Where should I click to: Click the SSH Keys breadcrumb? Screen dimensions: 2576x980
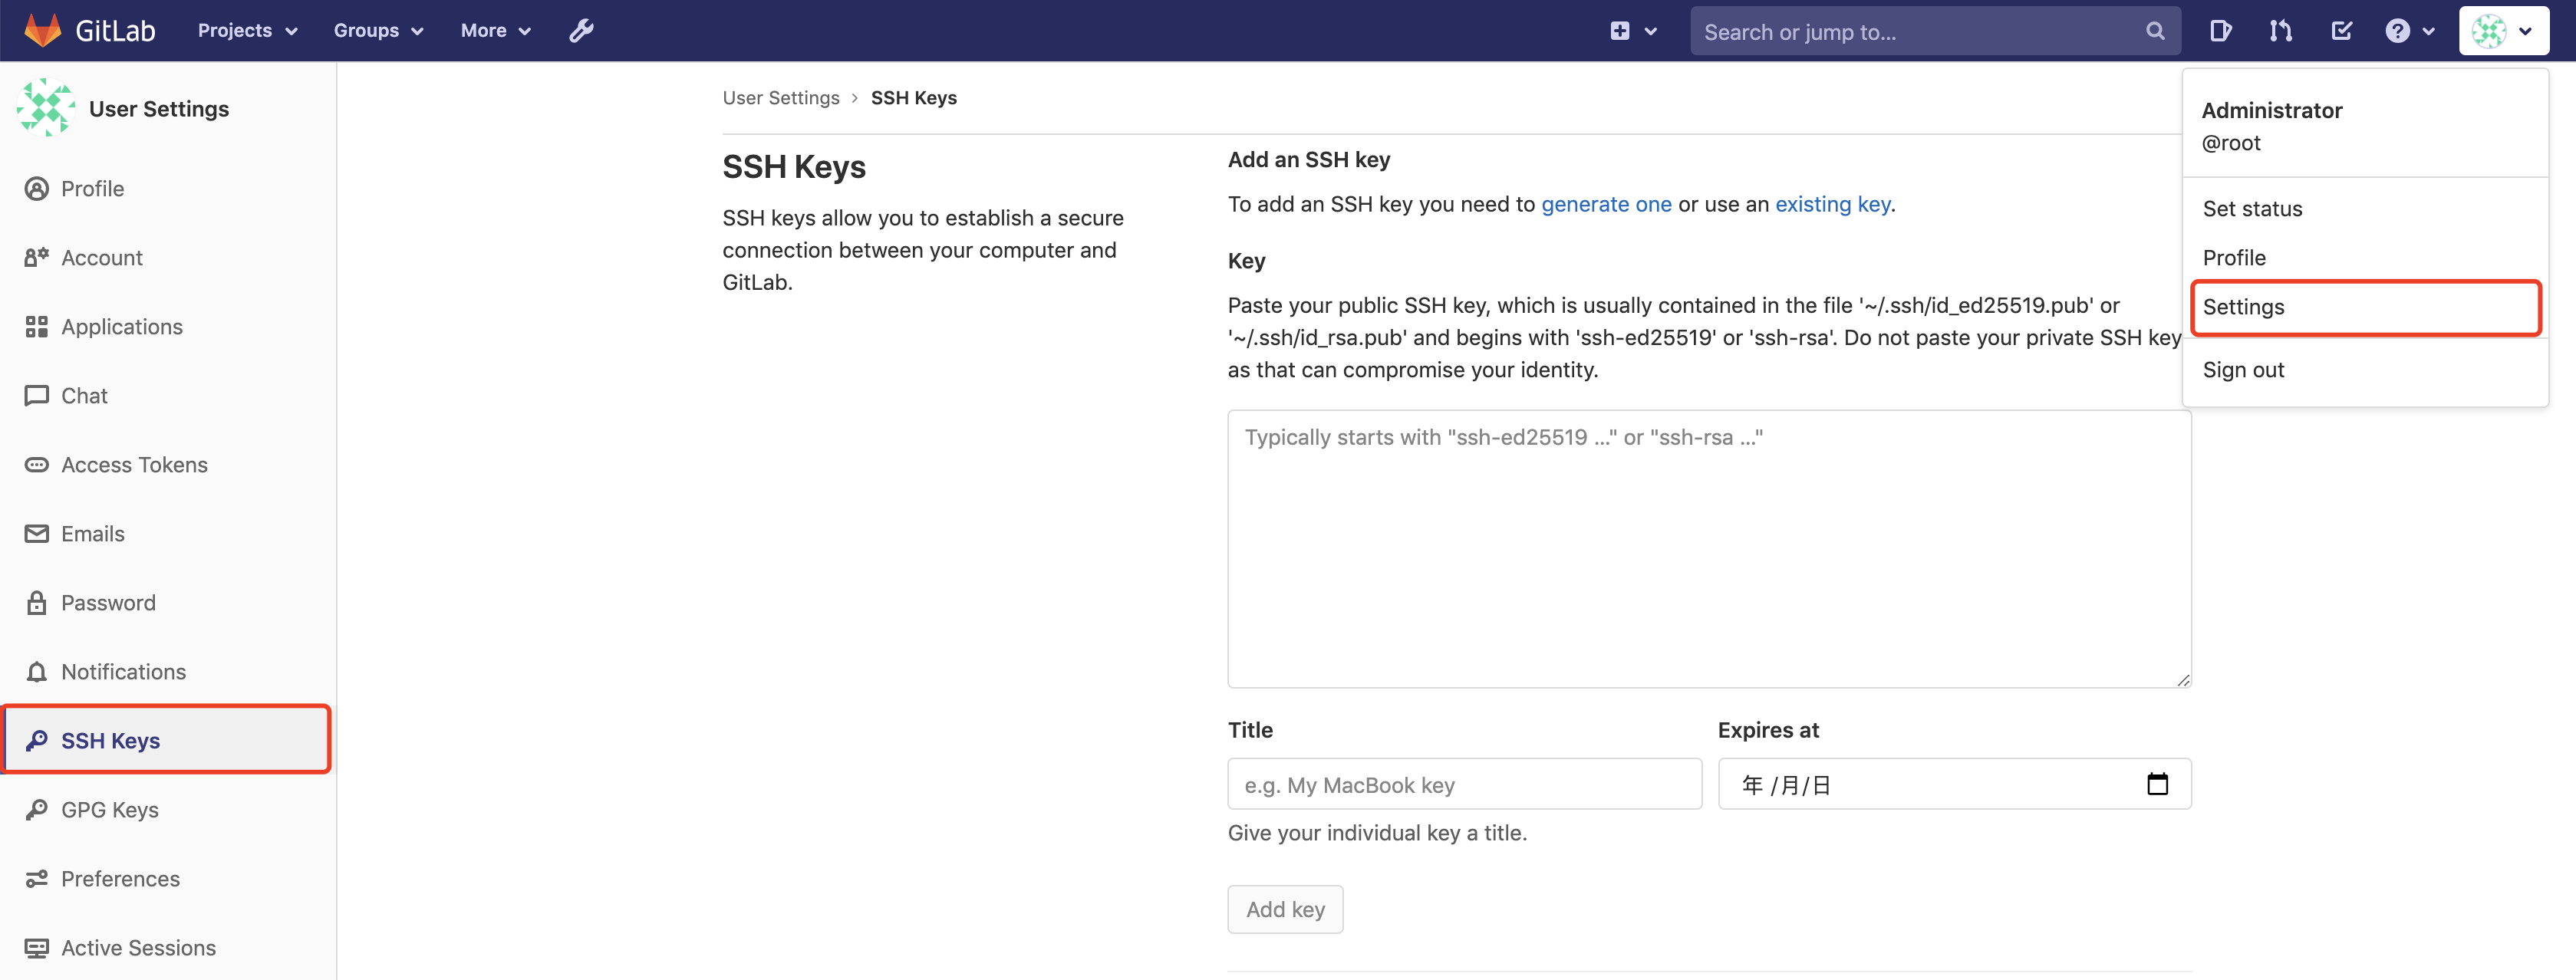(x=914, y=98)
